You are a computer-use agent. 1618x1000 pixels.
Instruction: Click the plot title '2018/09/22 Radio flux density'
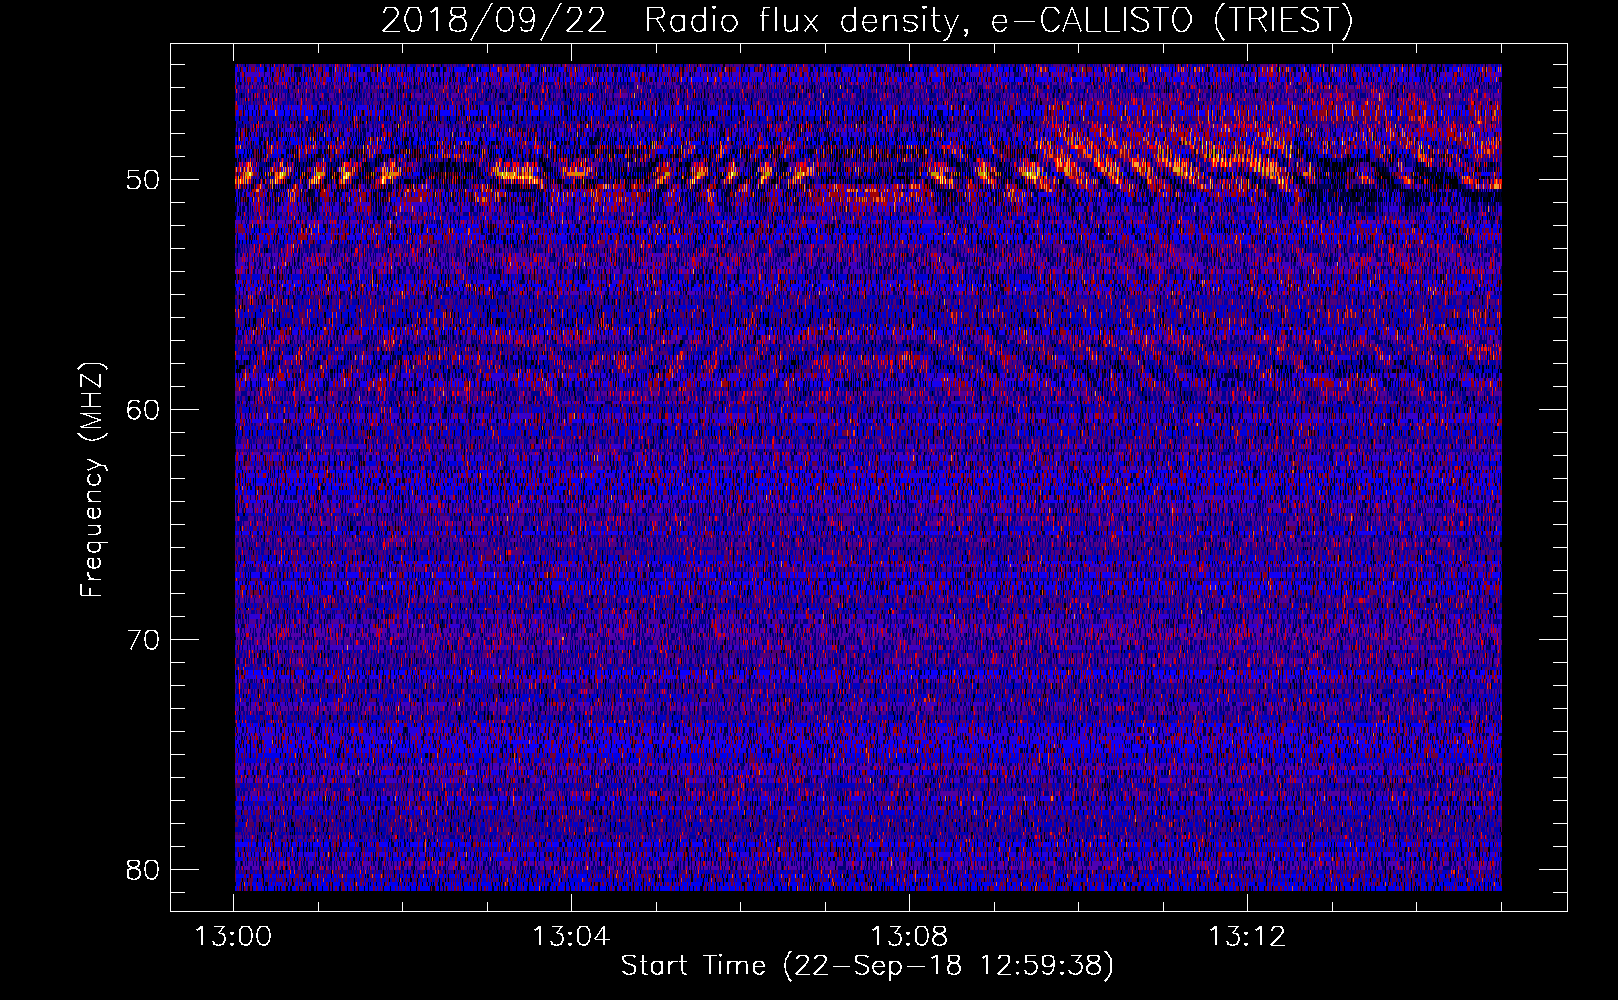tap(678, 21)
